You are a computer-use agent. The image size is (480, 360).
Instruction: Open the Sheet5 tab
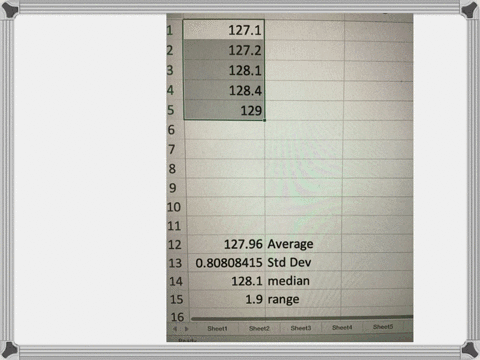(x=383, y=327)
